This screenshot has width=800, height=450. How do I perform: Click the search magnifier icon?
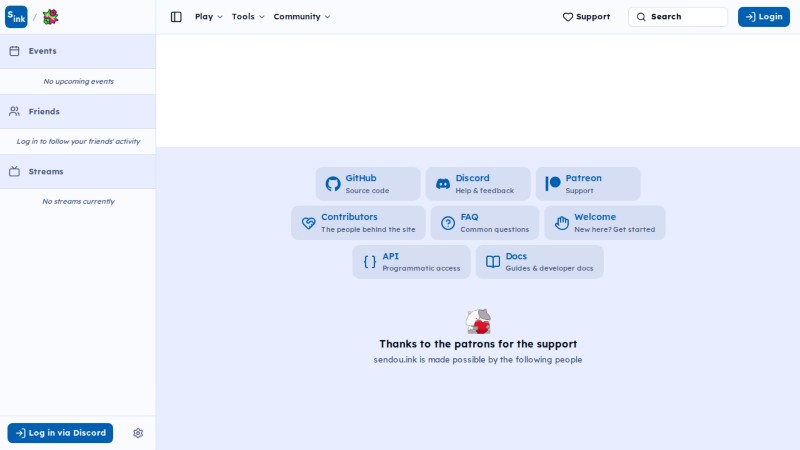click(641, 17)
